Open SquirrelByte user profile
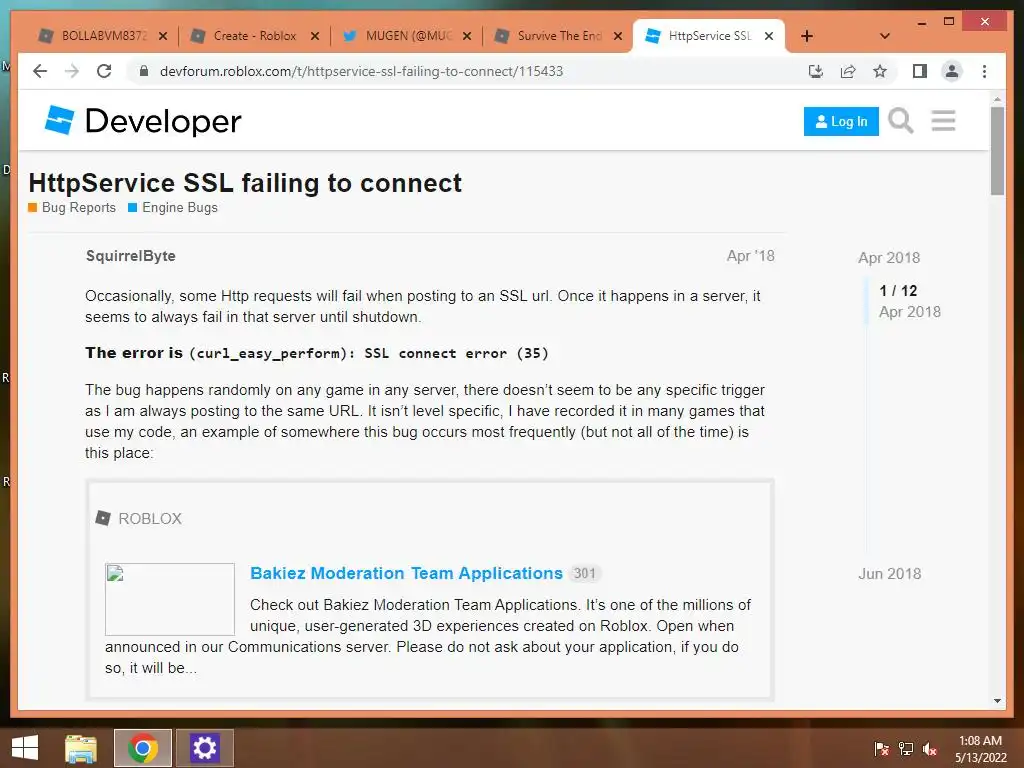 (x=131, y=256)
